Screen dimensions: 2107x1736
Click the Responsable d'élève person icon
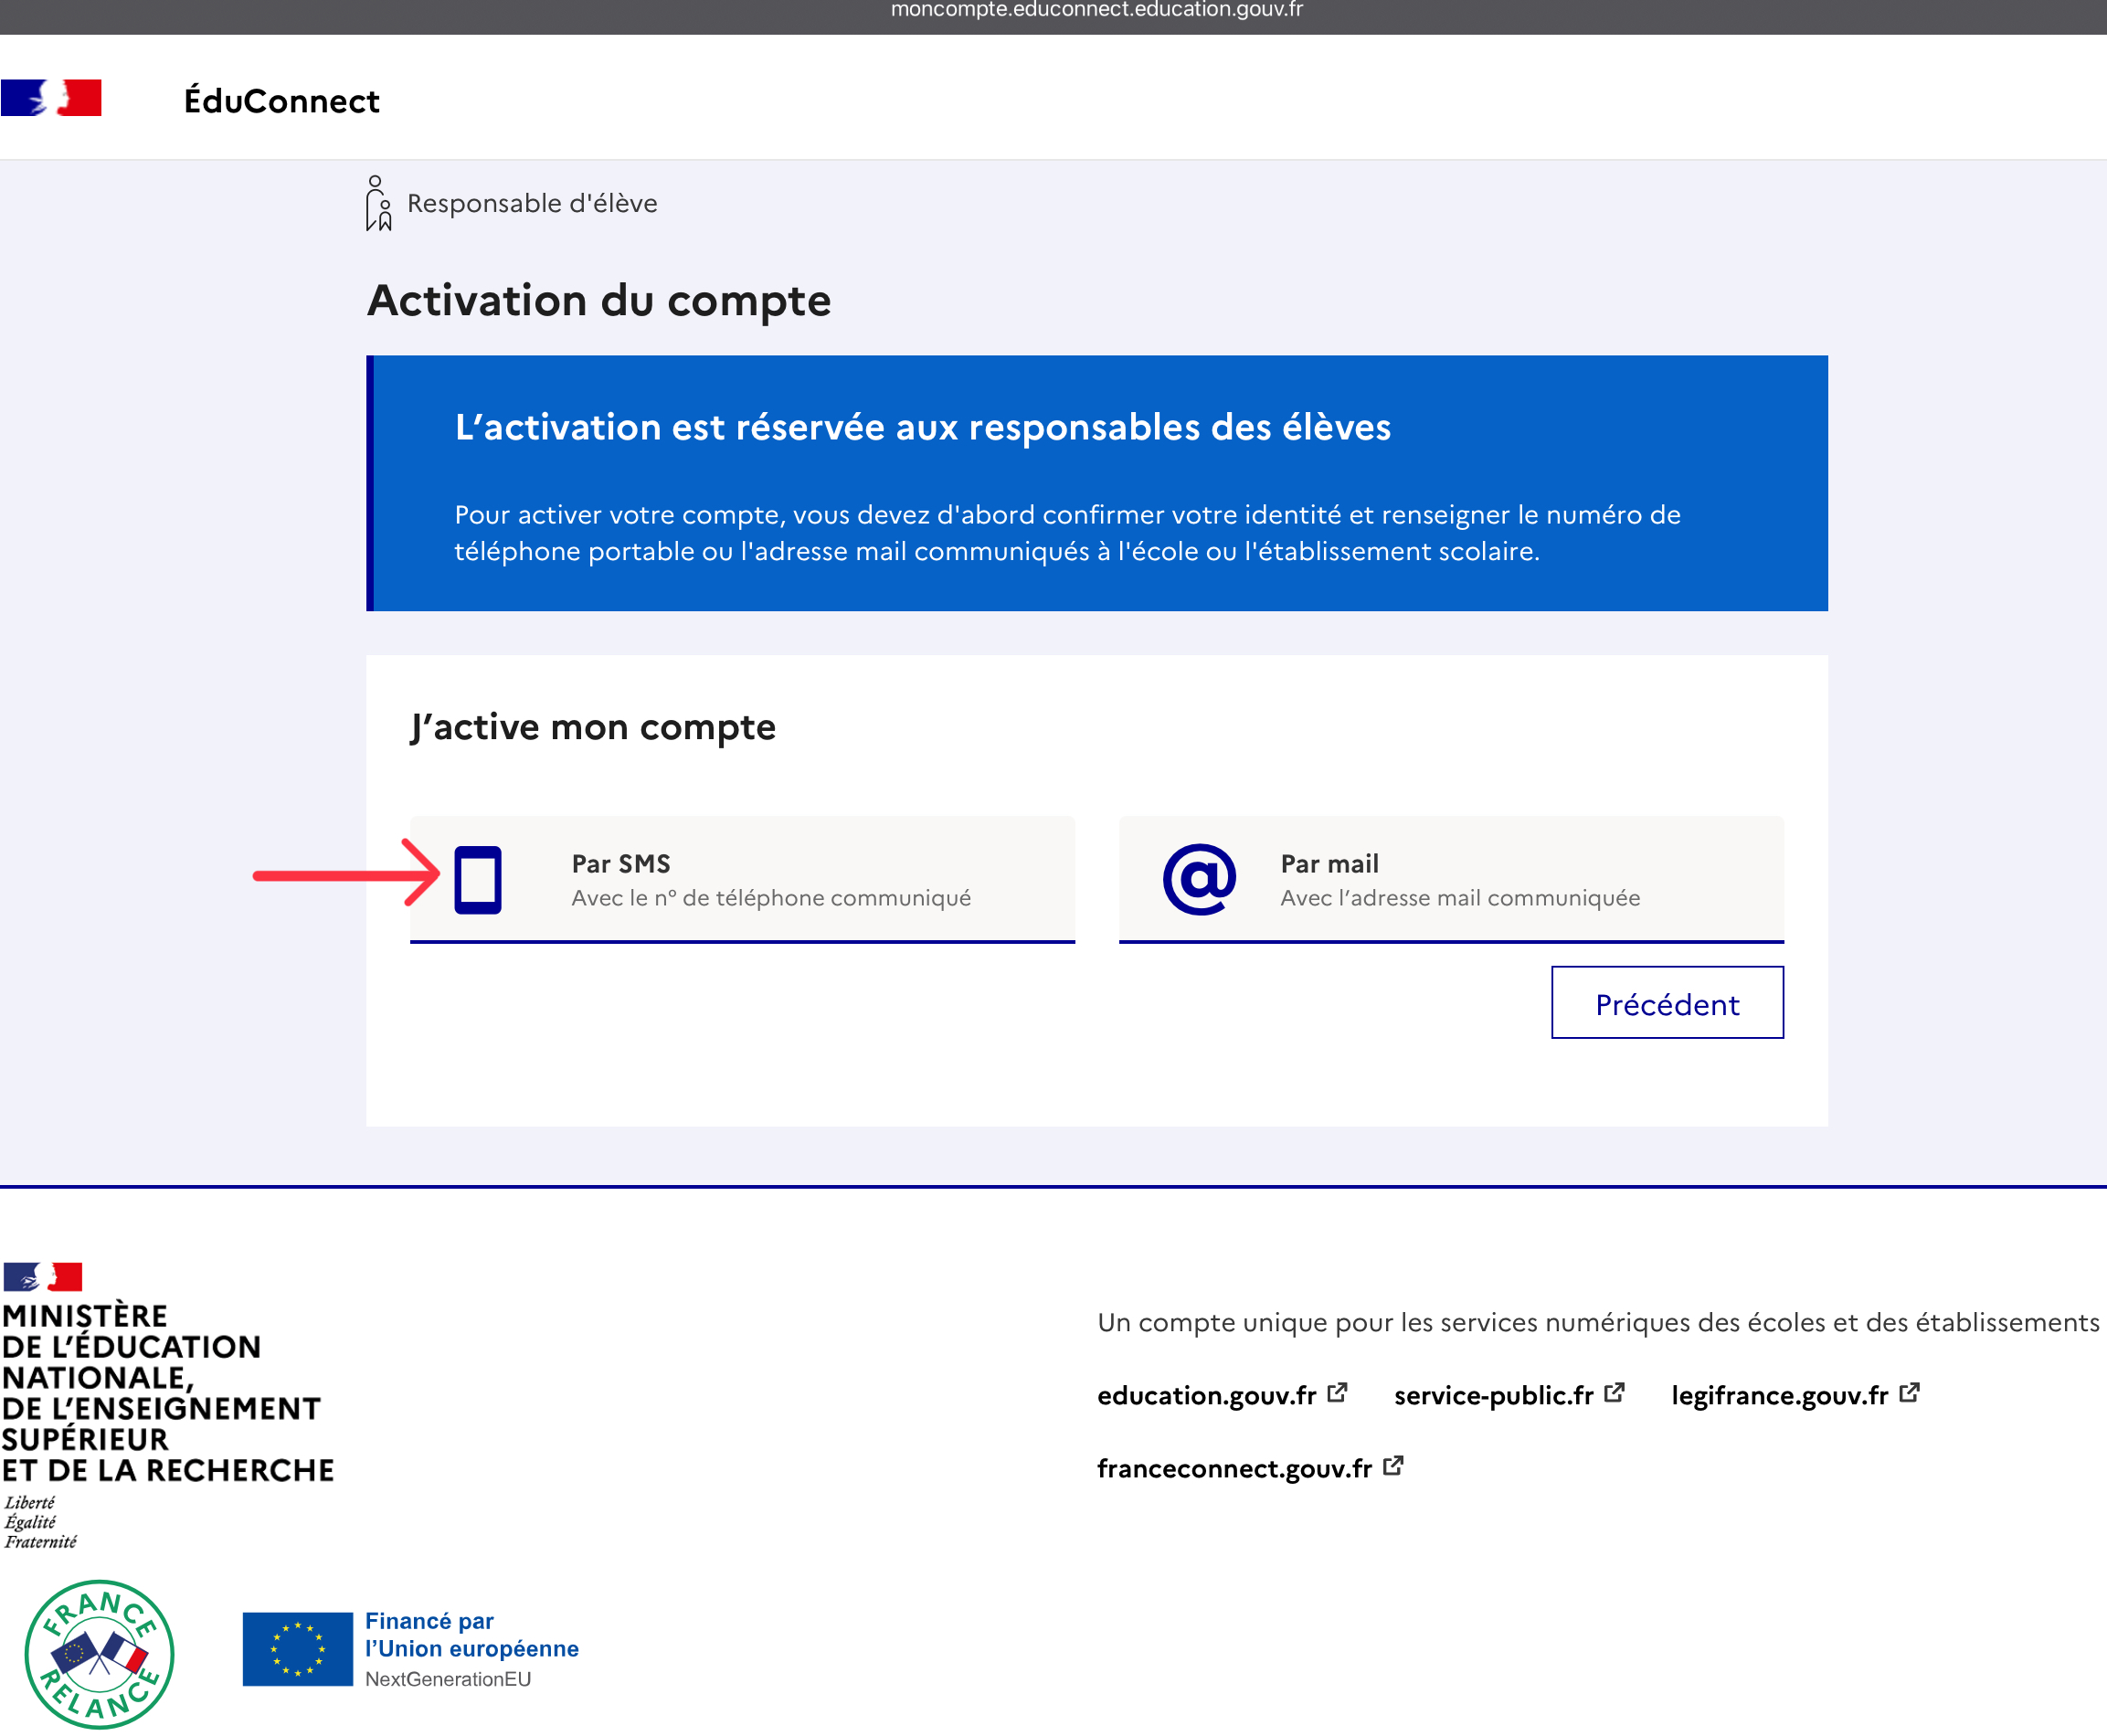(x=378, y=203)
